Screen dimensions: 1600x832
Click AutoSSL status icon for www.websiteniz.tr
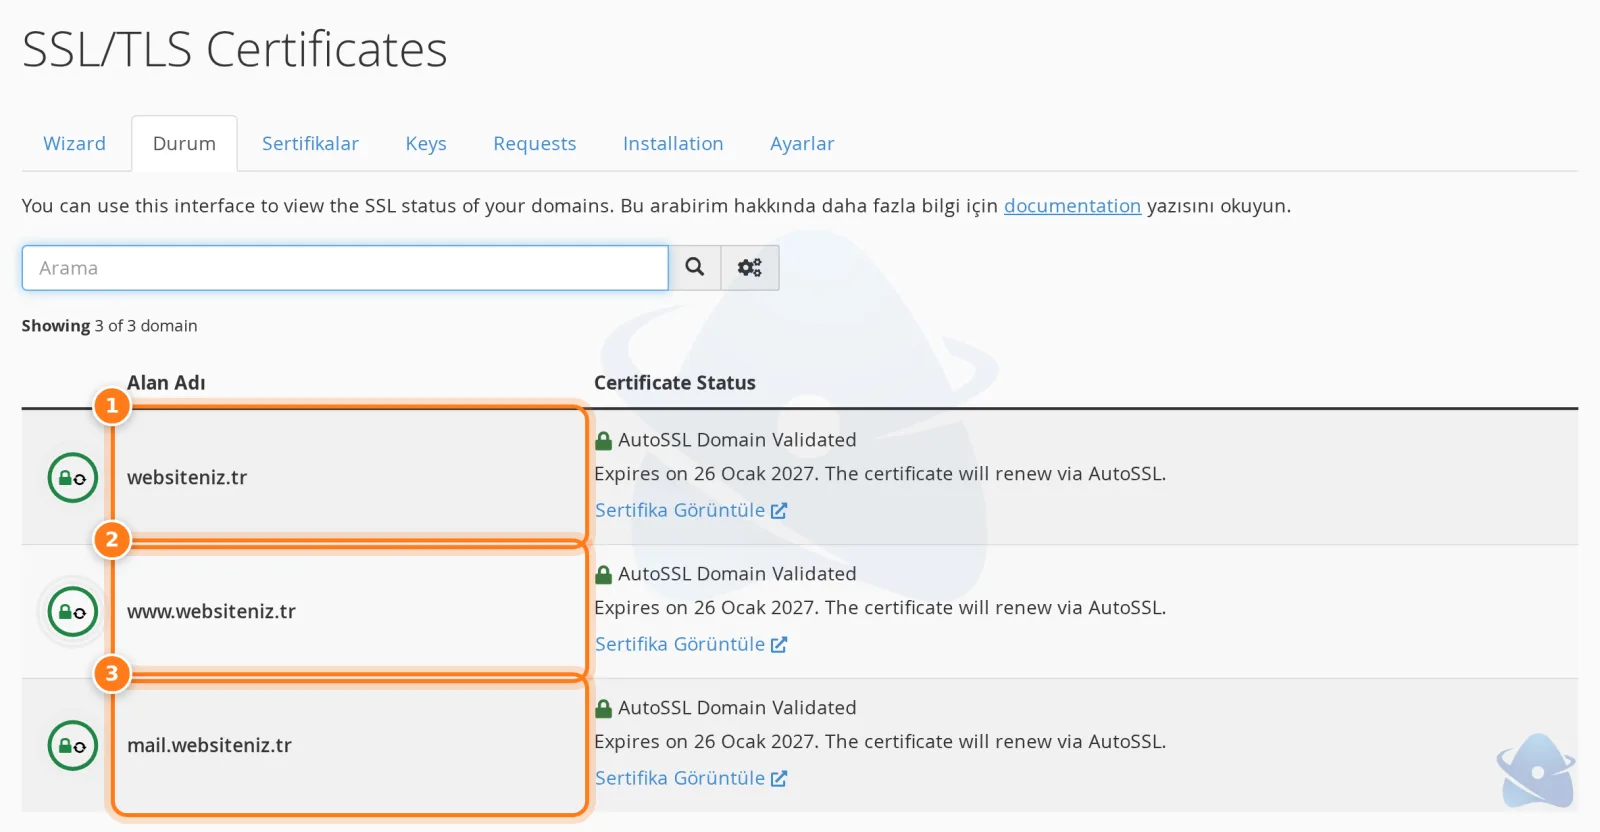click(x=73, y=612)
